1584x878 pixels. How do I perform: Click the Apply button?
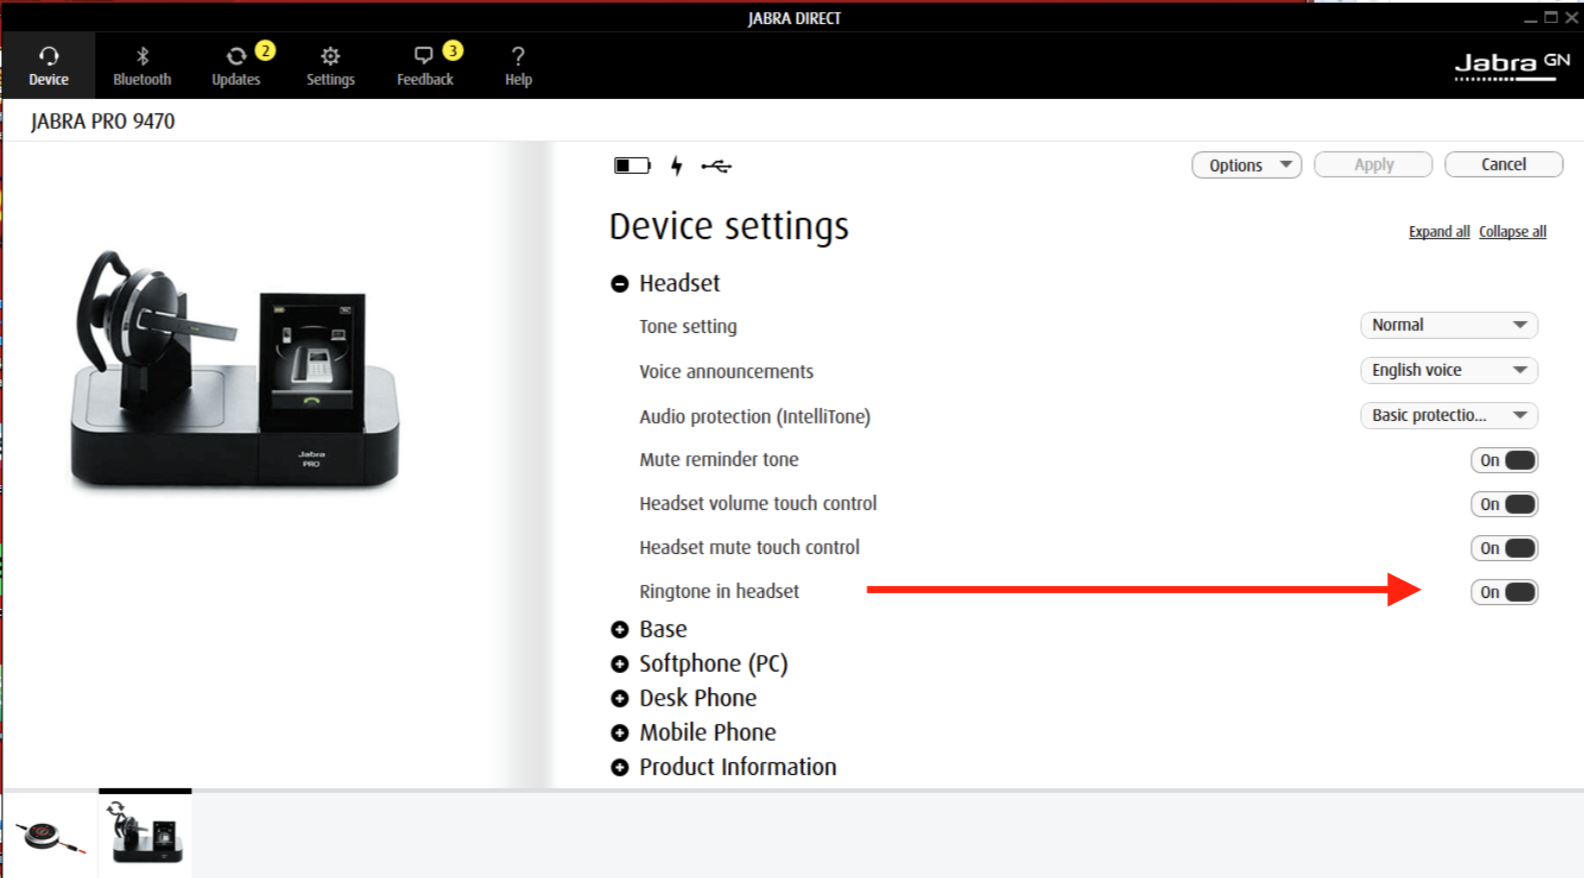(x=1373, y=165)
